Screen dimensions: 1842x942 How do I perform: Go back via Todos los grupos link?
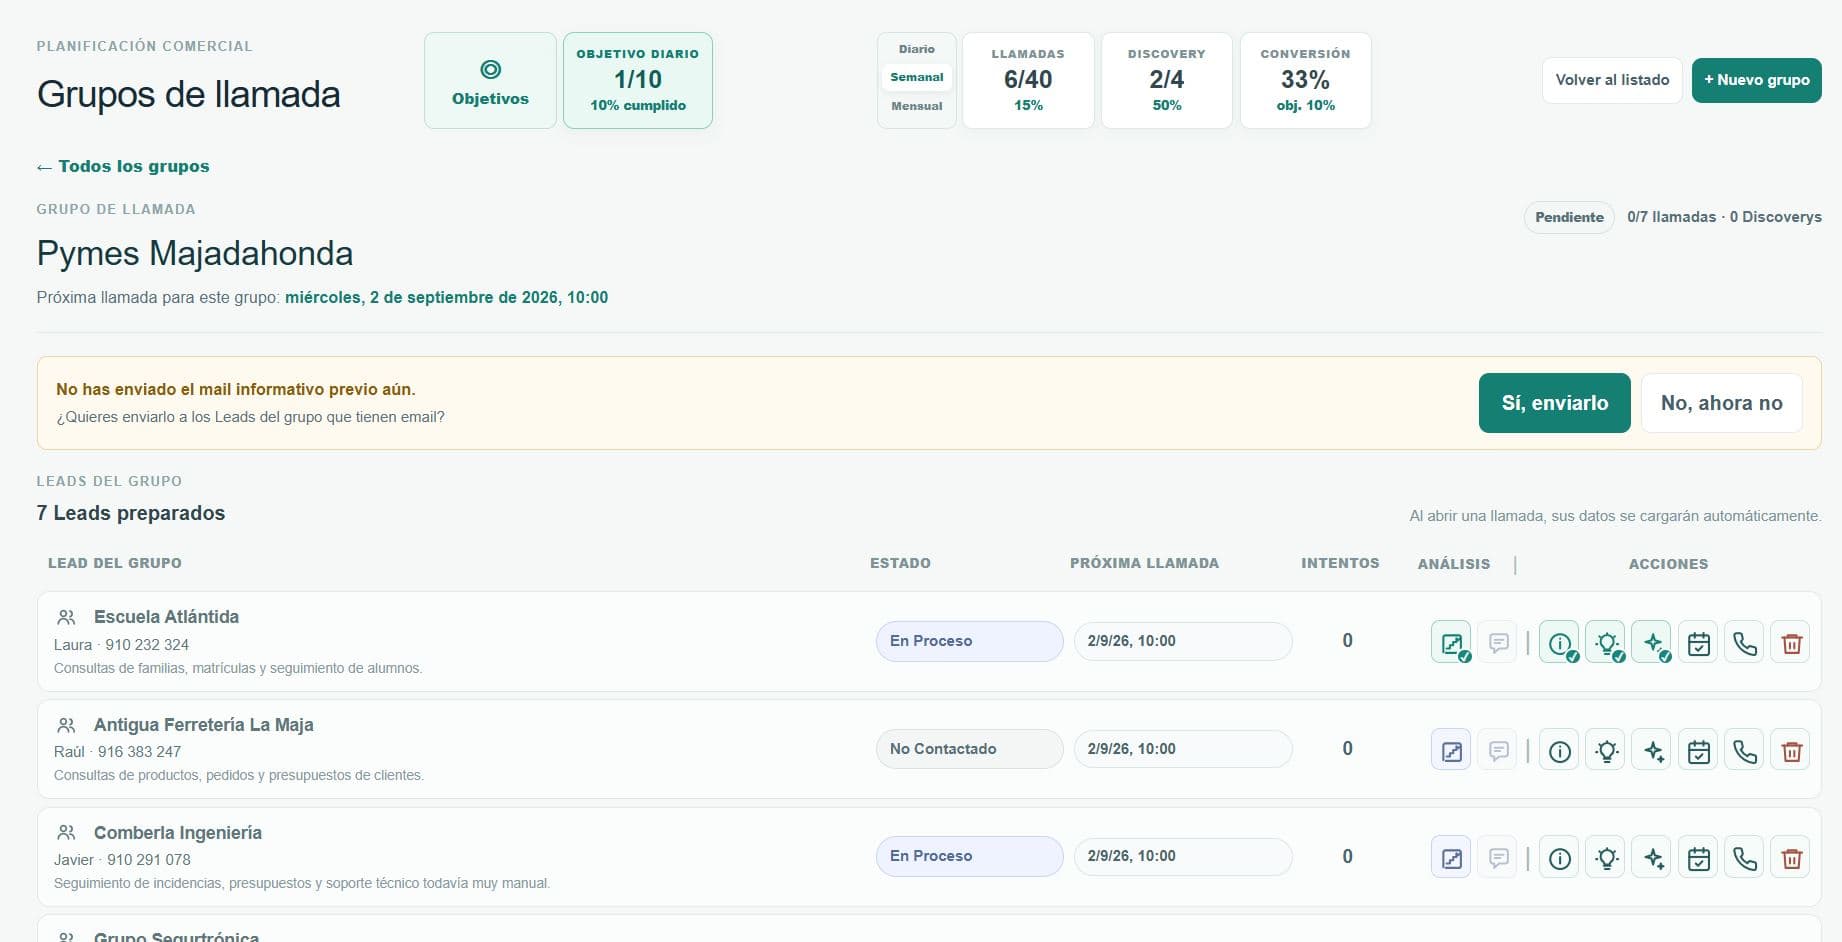[x=123, y=166]
